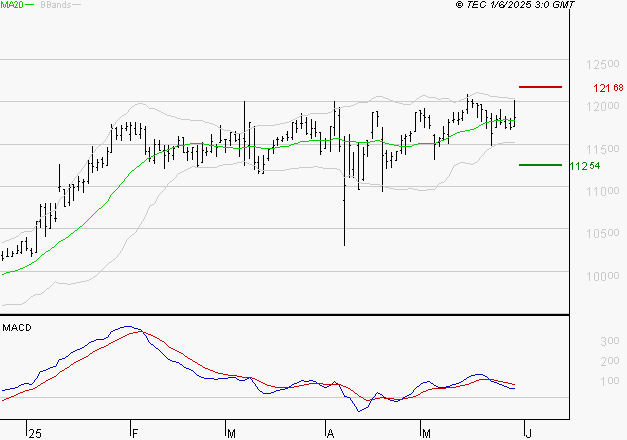Click the green MA20 legend line swatch
627x440 pixels.
pyautogui.click(x=29, y=5)
